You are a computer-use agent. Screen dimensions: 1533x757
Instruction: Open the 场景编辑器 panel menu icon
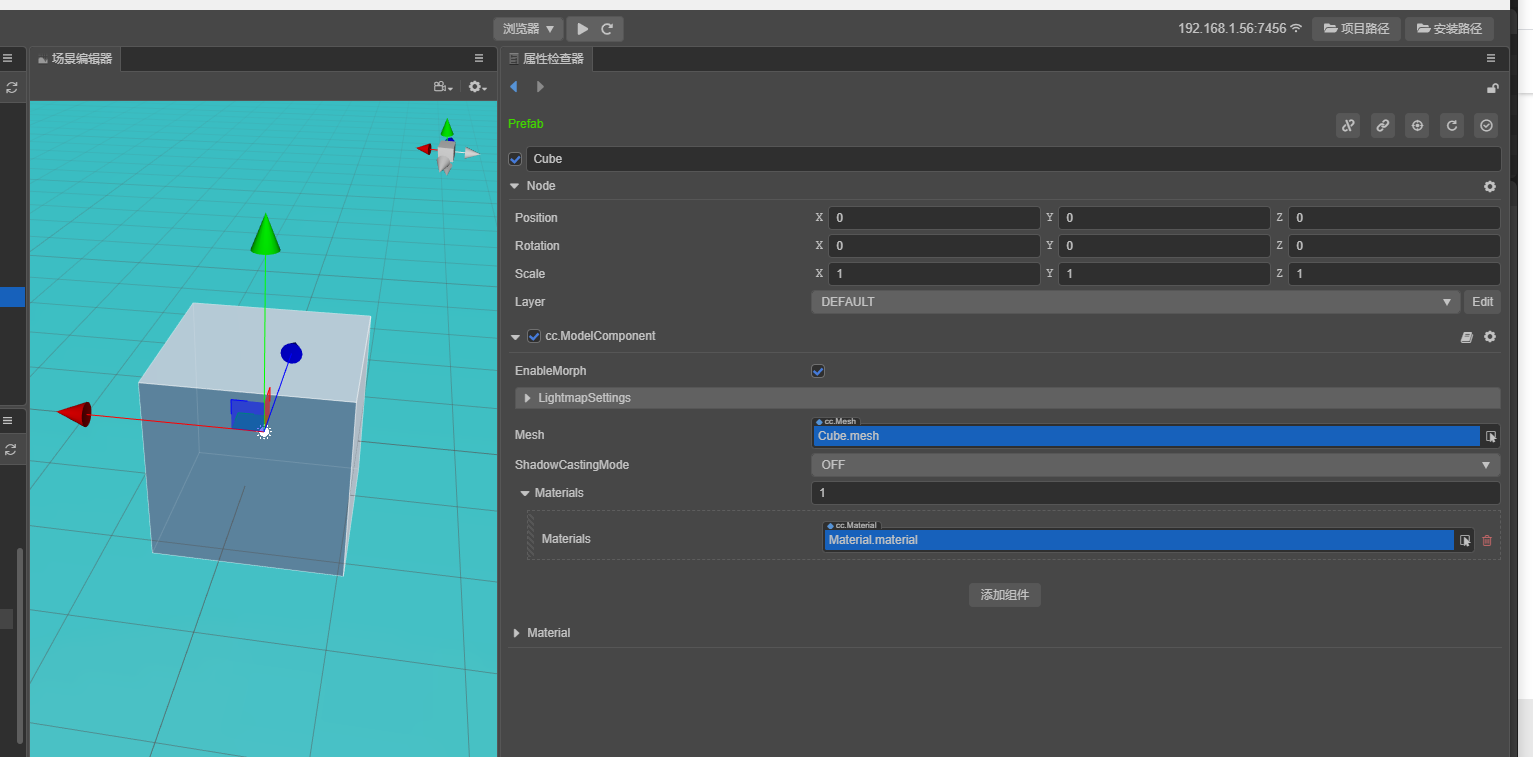pyautogui.click(x=479, y=59)
